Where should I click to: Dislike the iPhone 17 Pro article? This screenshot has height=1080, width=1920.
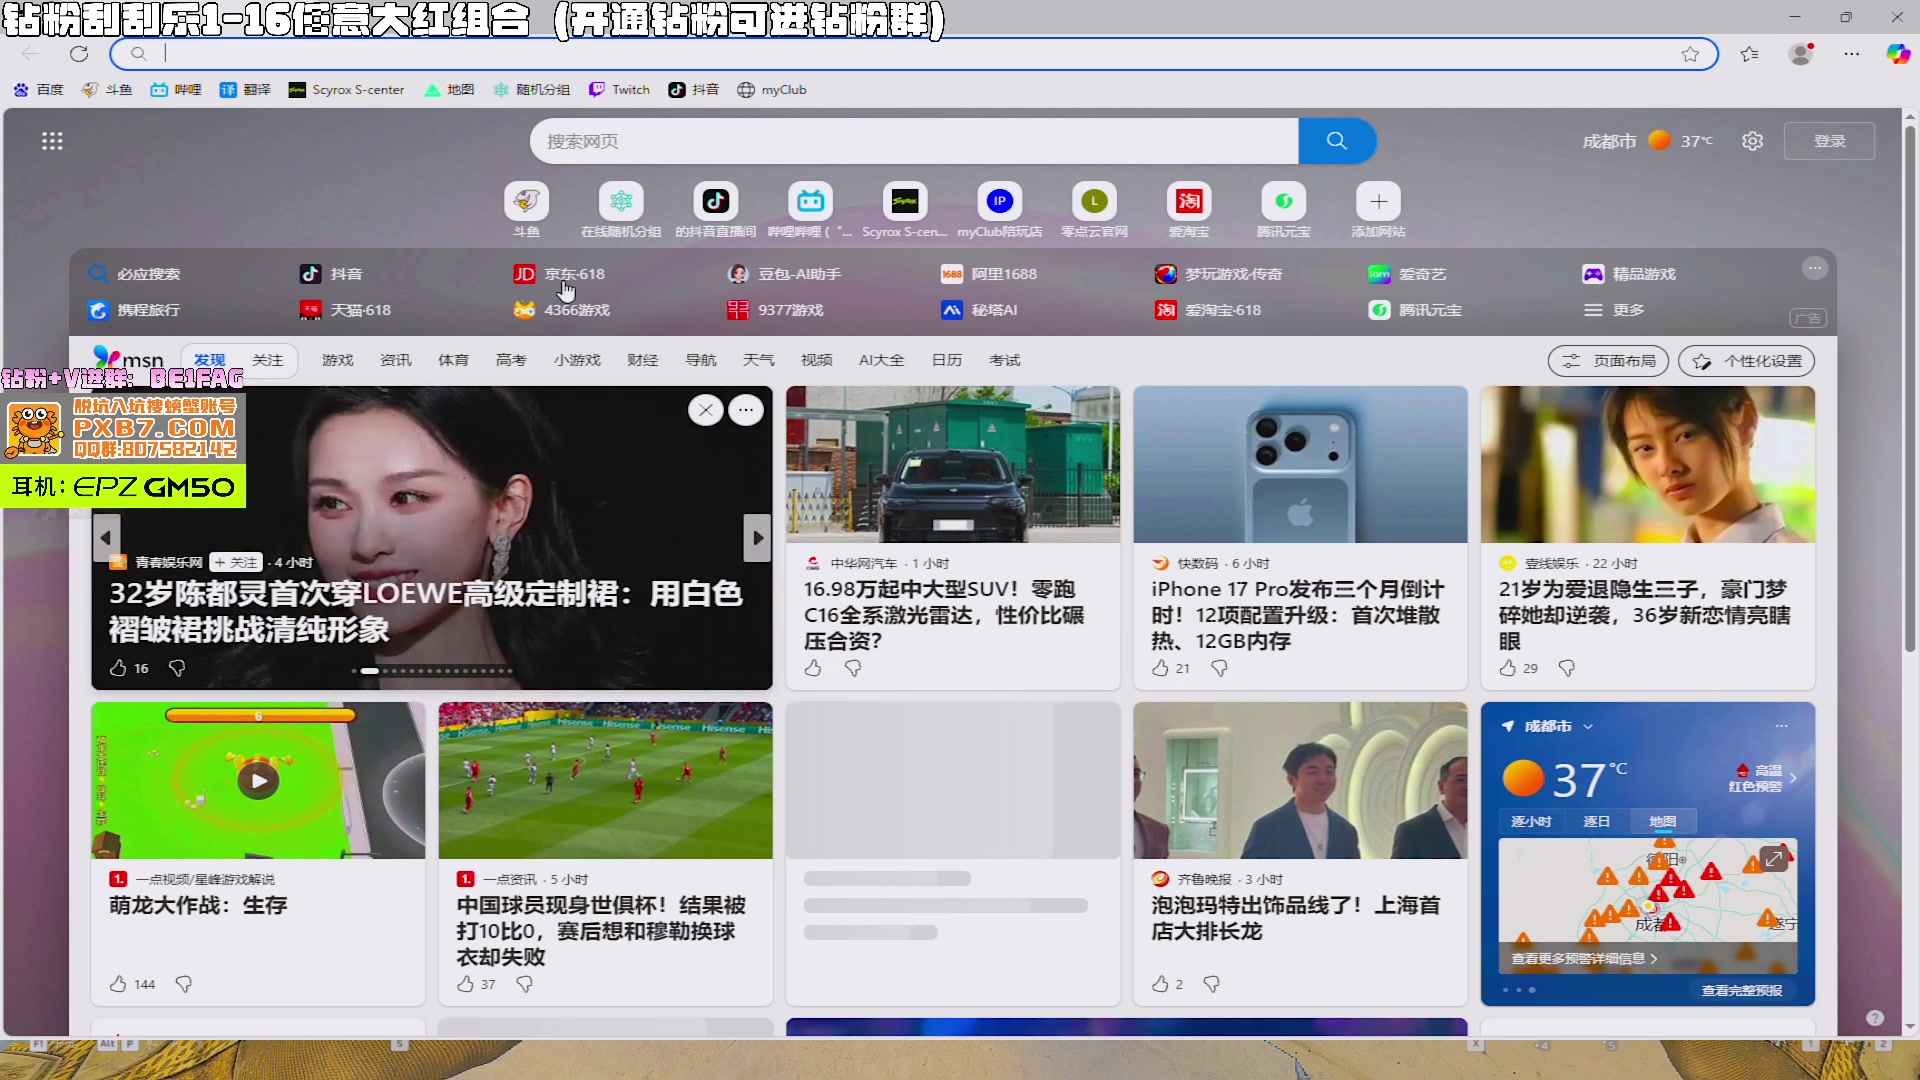point(1219,668)
